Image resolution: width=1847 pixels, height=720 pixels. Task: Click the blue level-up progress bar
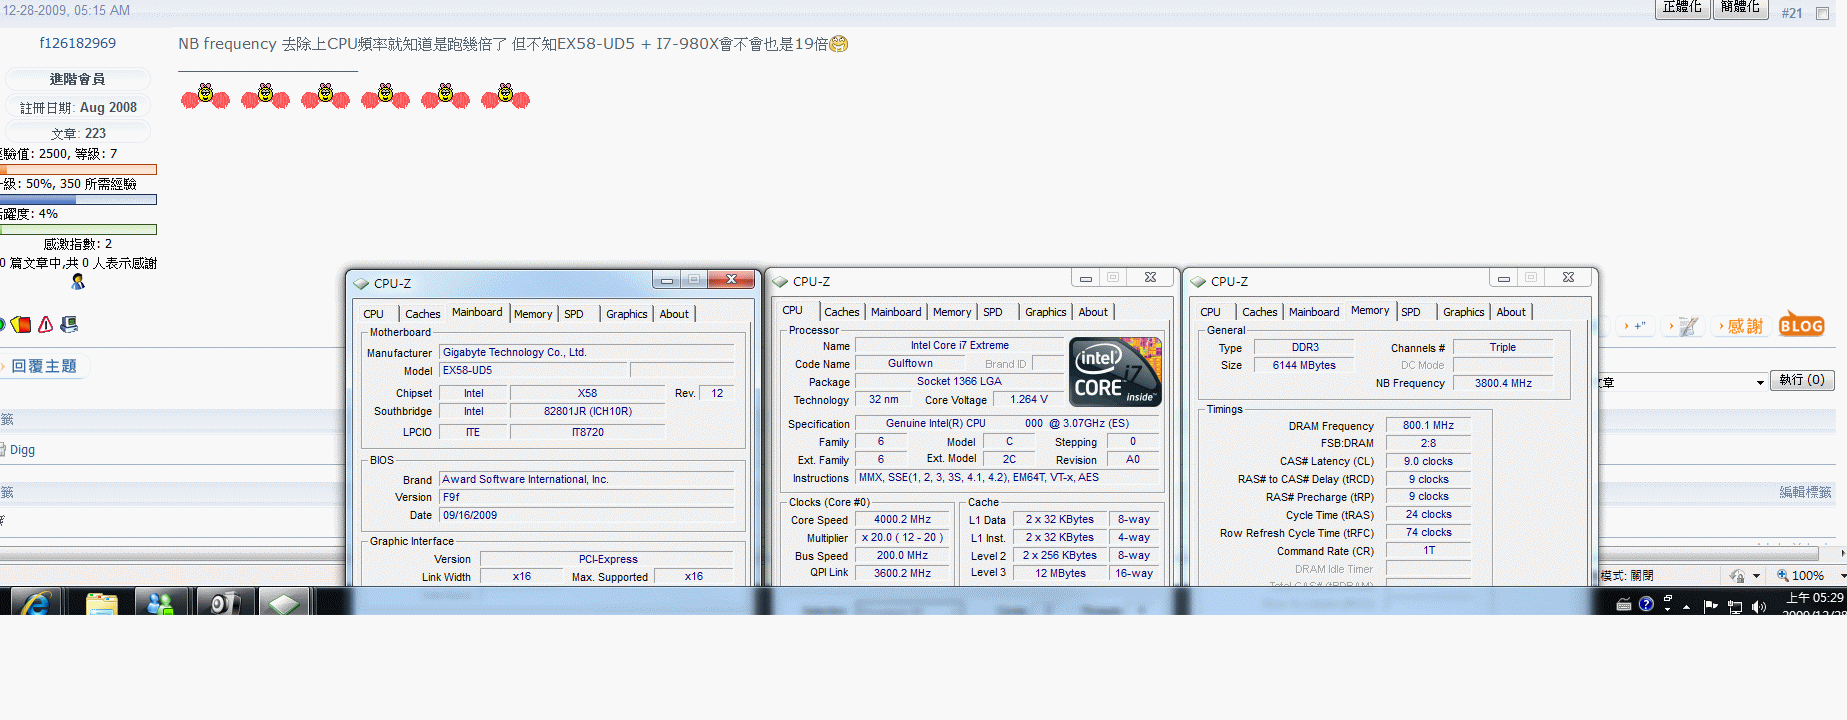point(78,199)
